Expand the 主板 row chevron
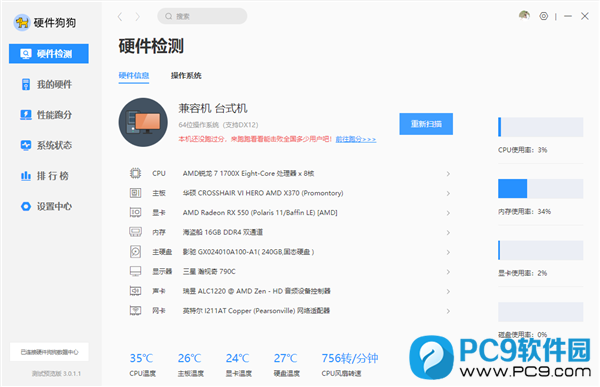600x387 pixels. (448, 193)
